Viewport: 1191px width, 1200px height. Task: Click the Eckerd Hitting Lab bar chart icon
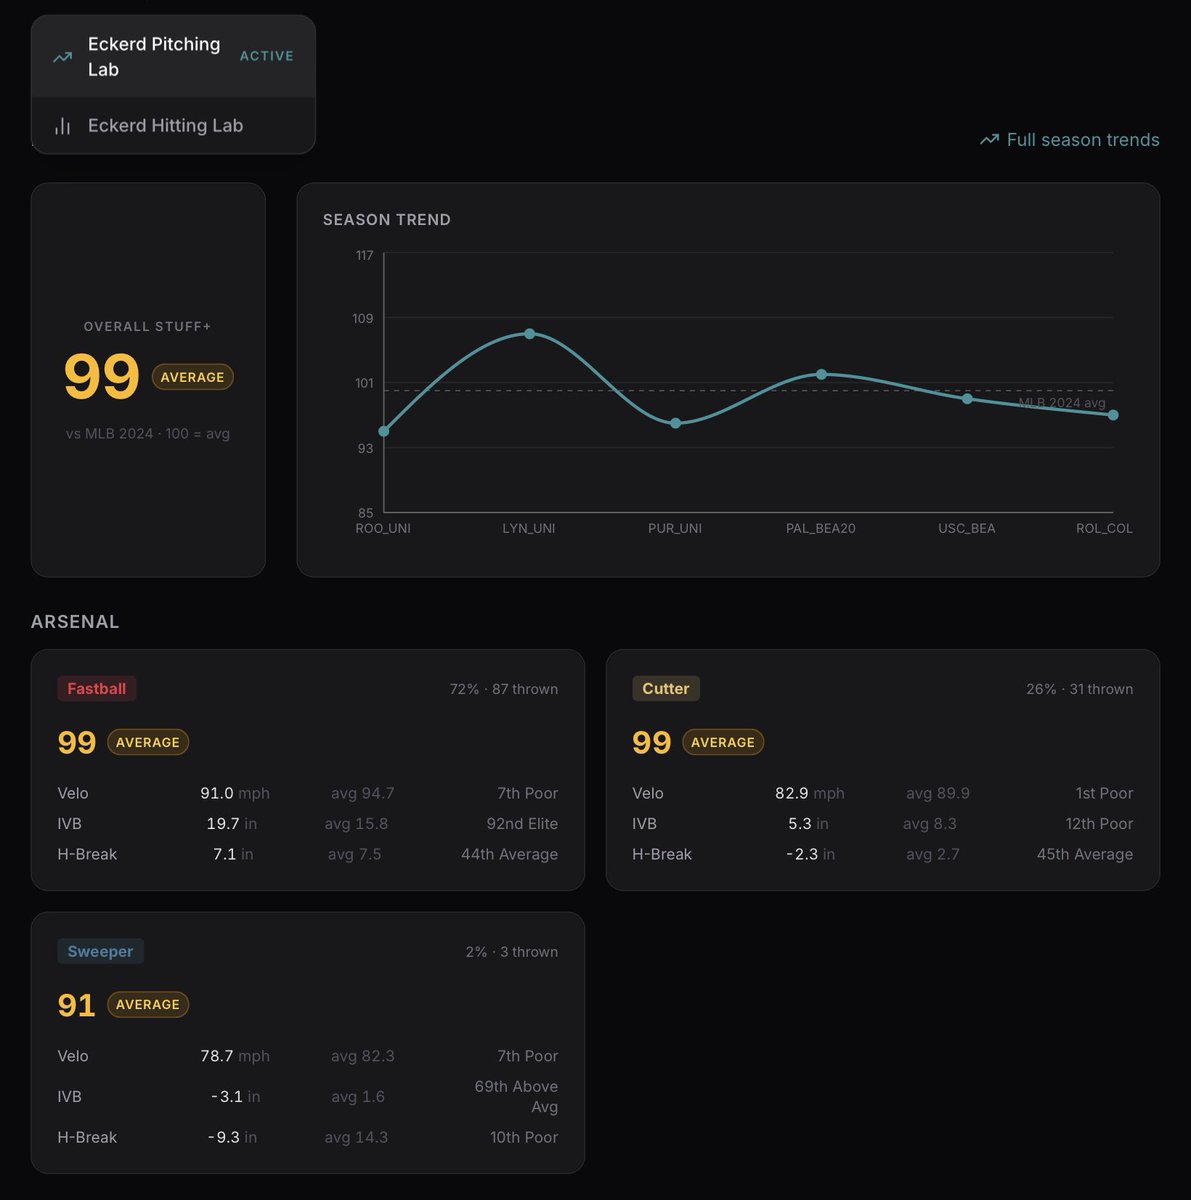62,126
